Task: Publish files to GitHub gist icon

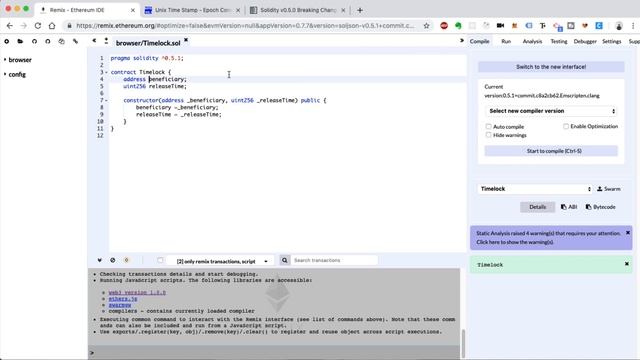Action: coord(34,41)
